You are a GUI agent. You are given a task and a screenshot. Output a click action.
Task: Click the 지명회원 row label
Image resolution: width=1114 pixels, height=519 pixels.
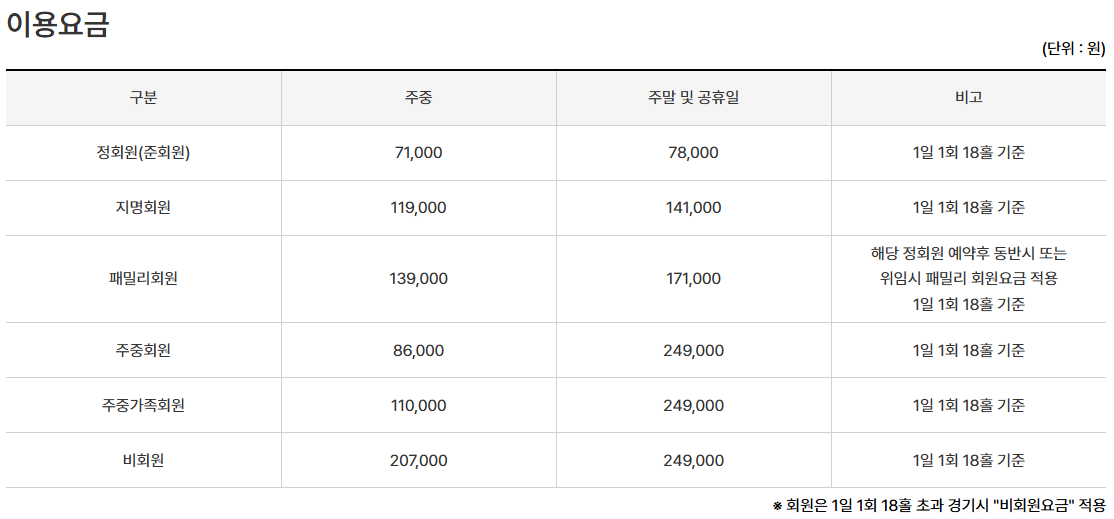point(143,208)
